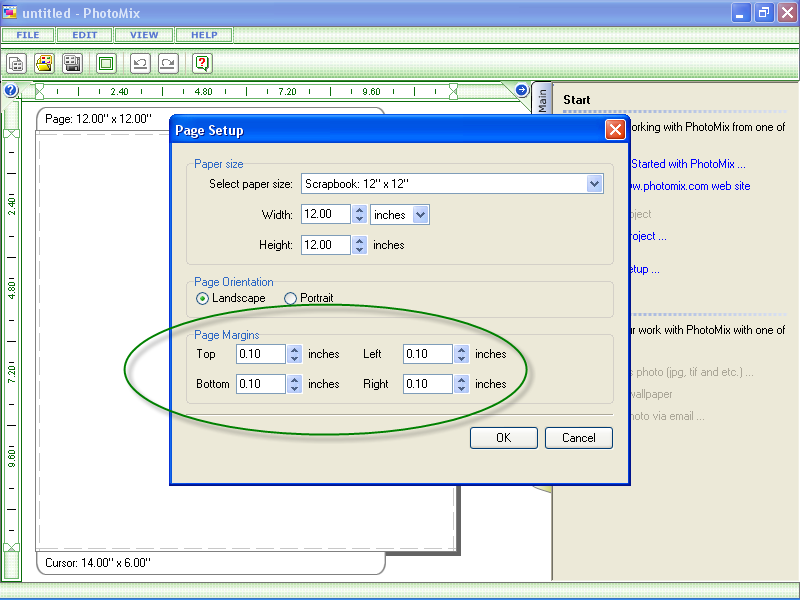Screen dimensions: 800x600
Task: Click the Start heading in side panel
Action: click(x=577, y=100)
